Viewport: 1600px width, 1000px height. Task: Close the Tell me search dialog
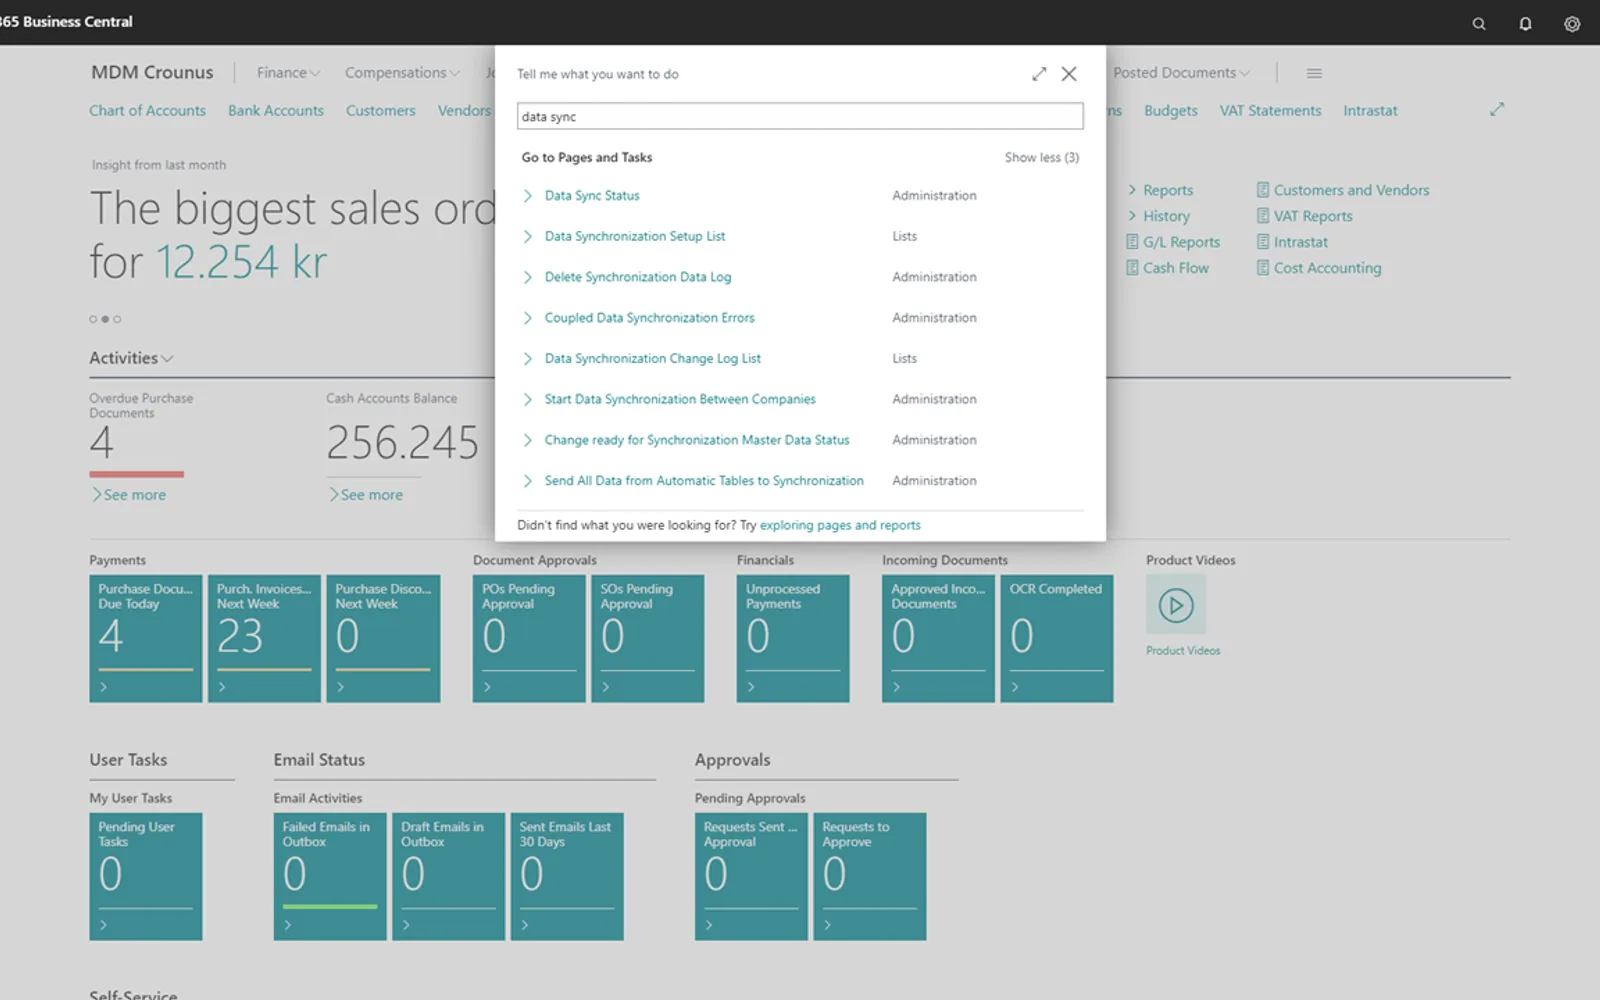click(x=1069, y=74)
